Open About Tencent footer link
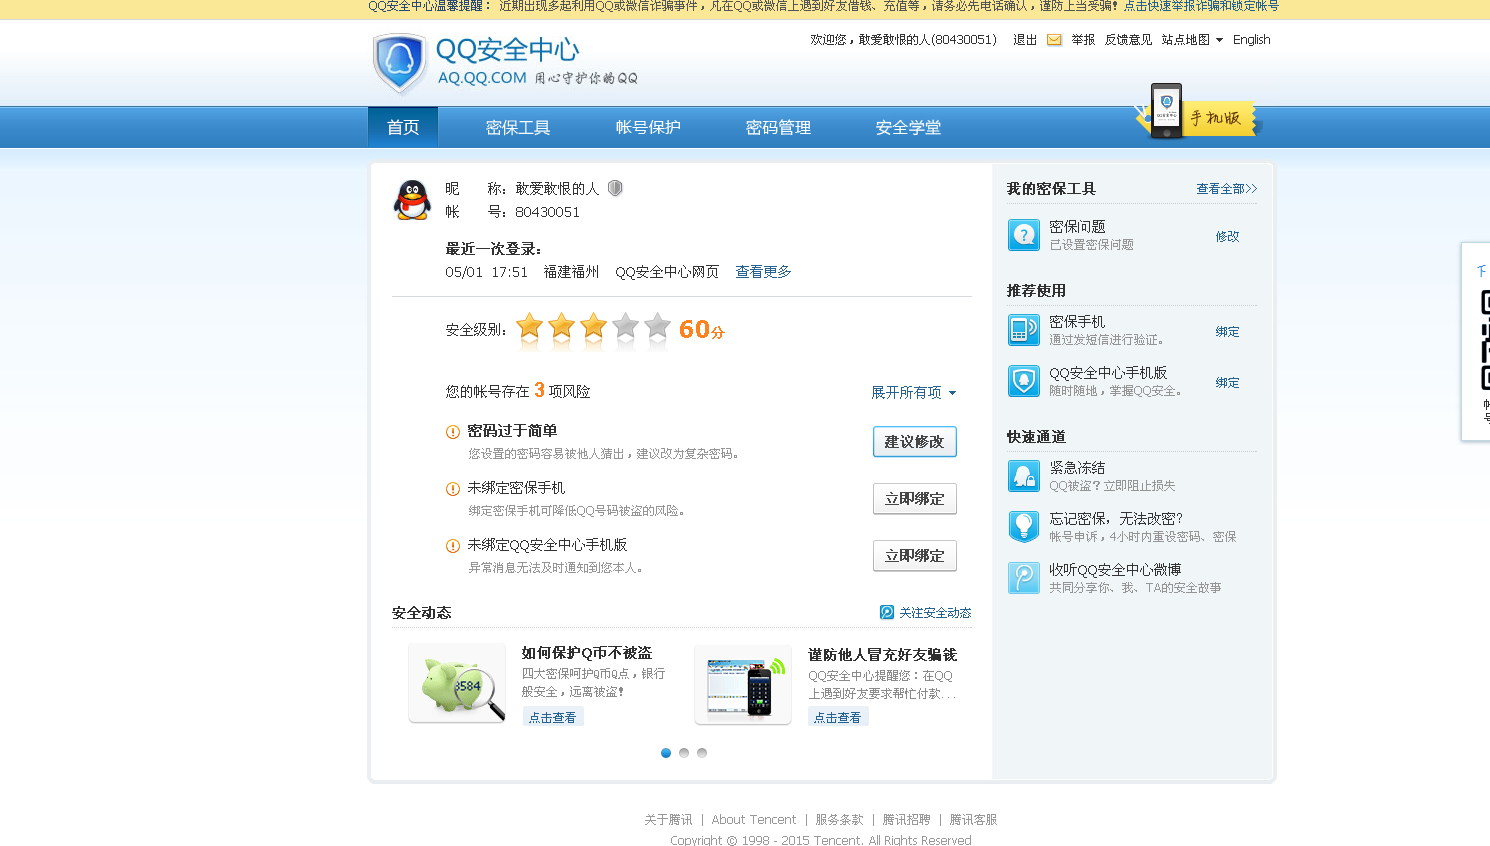Viewport: 1490px width, 846px height. [x=754, y=820]
